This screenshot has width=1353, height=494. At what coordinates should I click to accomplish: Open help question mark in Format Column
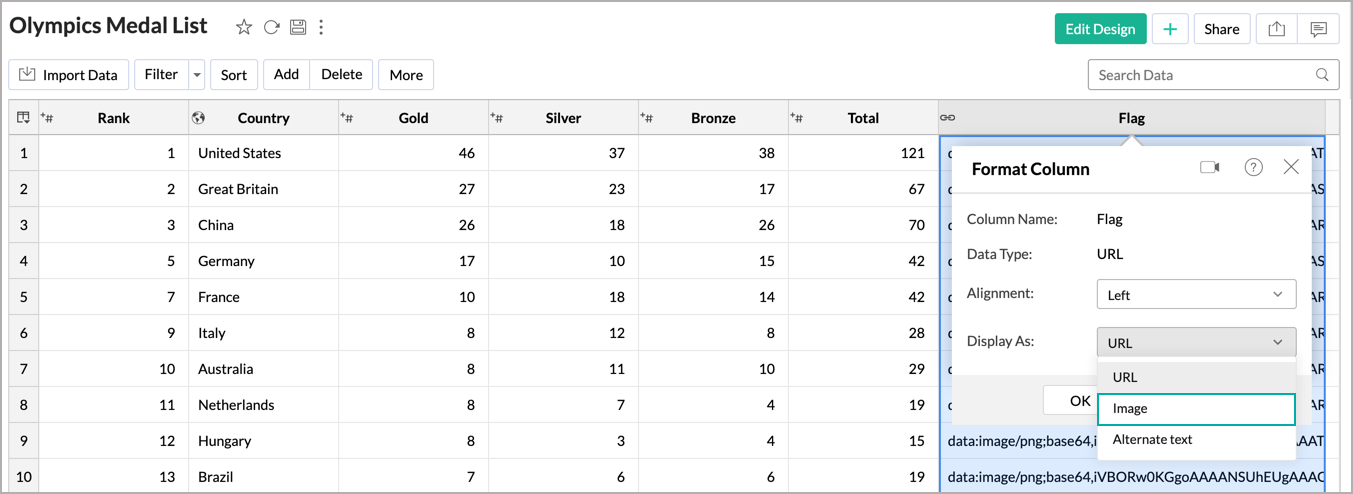[1253, 168]
